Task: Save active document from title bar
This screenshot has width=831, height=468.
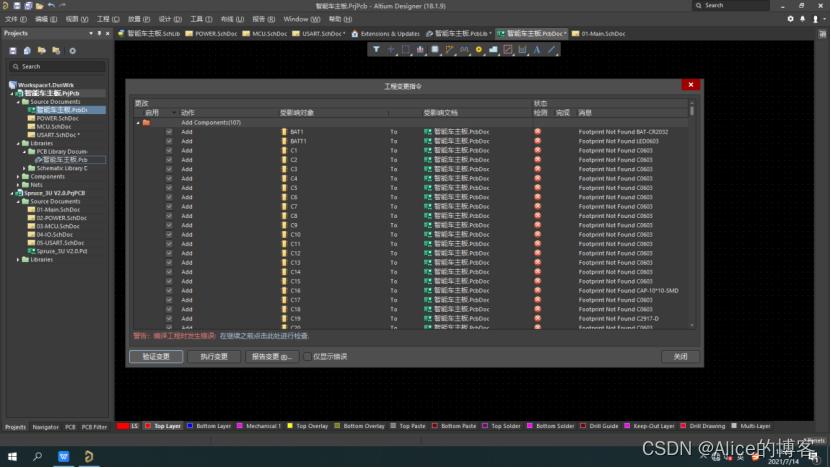Action: [x=17, y=6]
